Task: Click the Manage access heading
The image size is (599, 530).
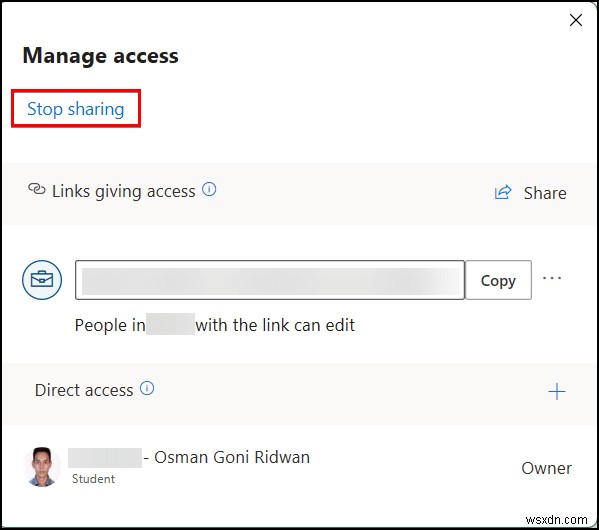Action: point(100,56)
